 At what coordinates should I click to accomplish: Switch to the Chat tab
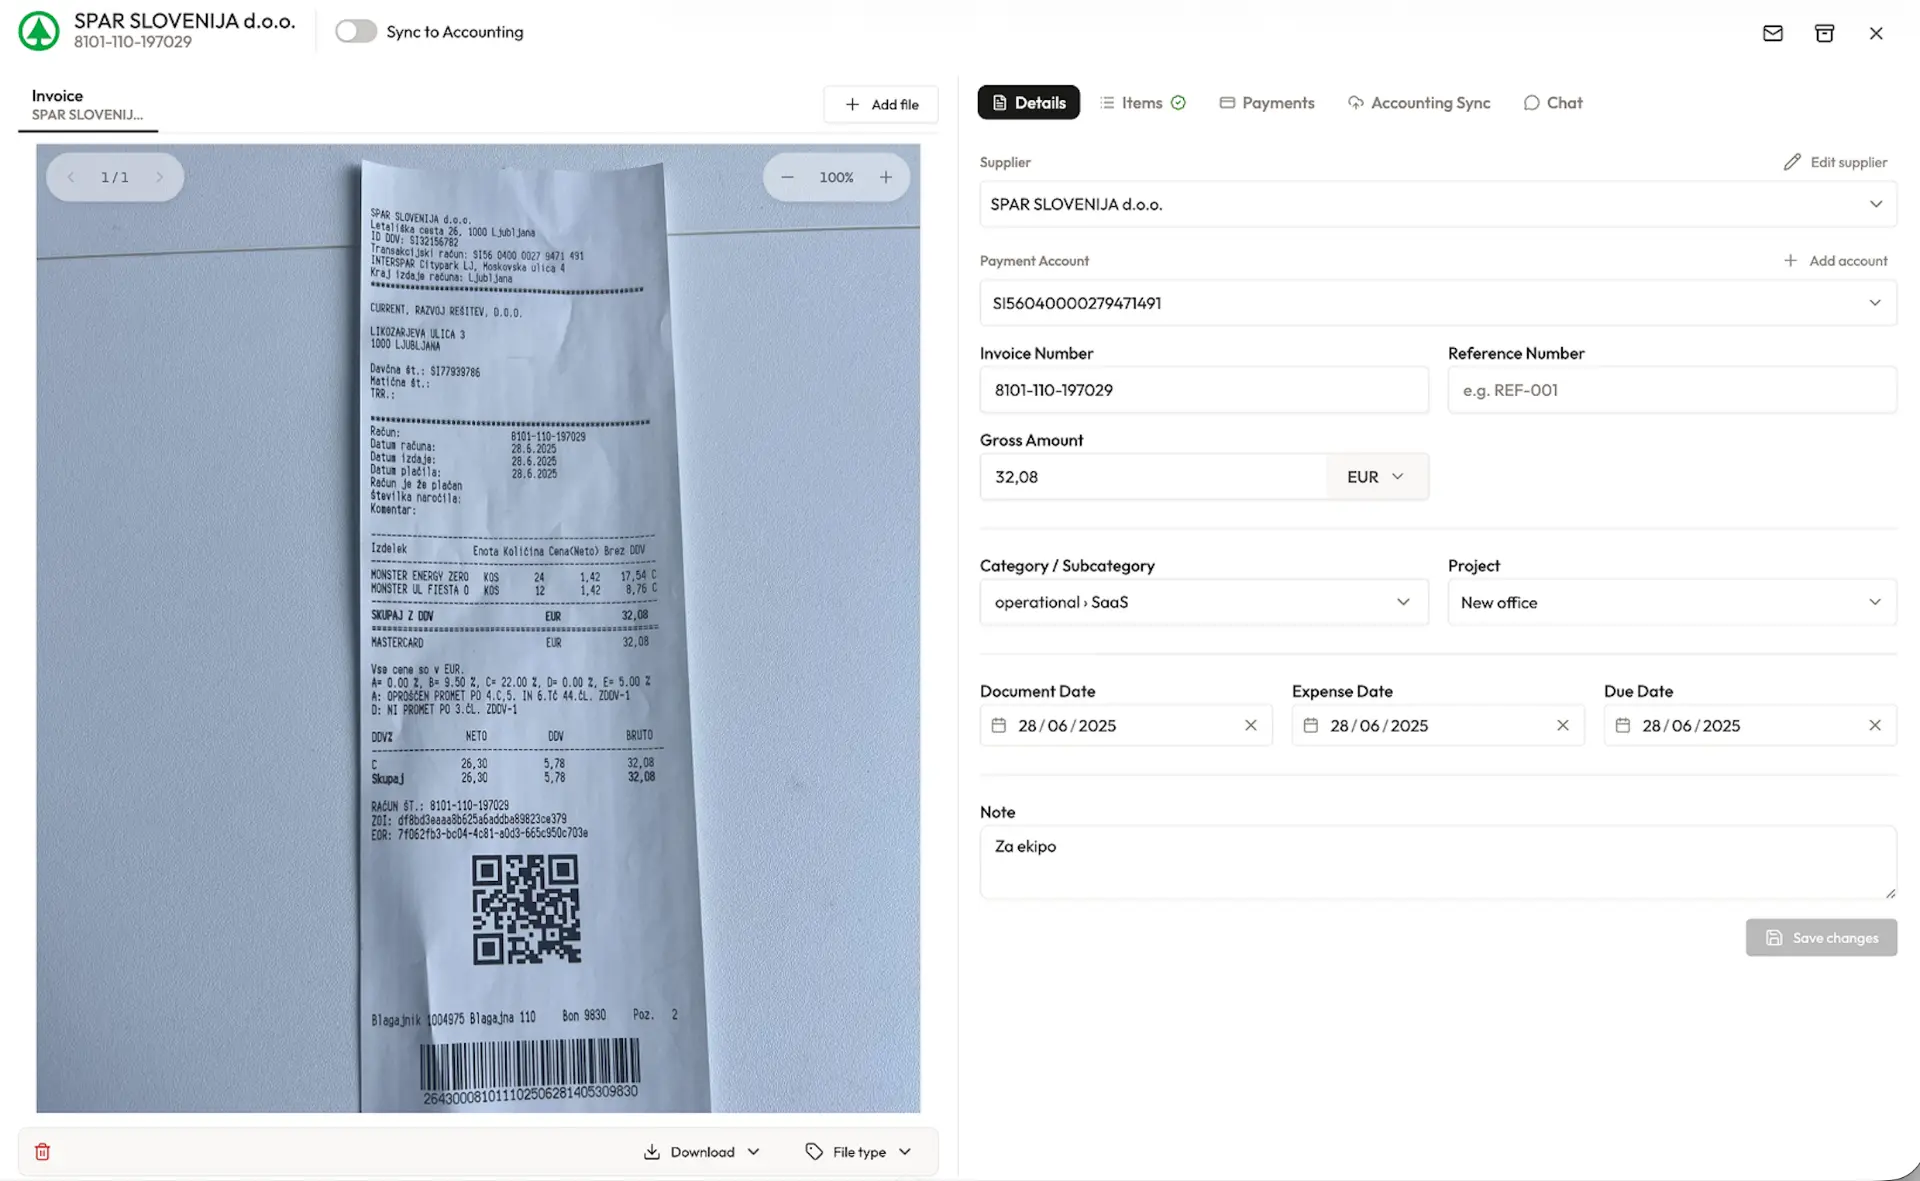[x=1553, y=102]
